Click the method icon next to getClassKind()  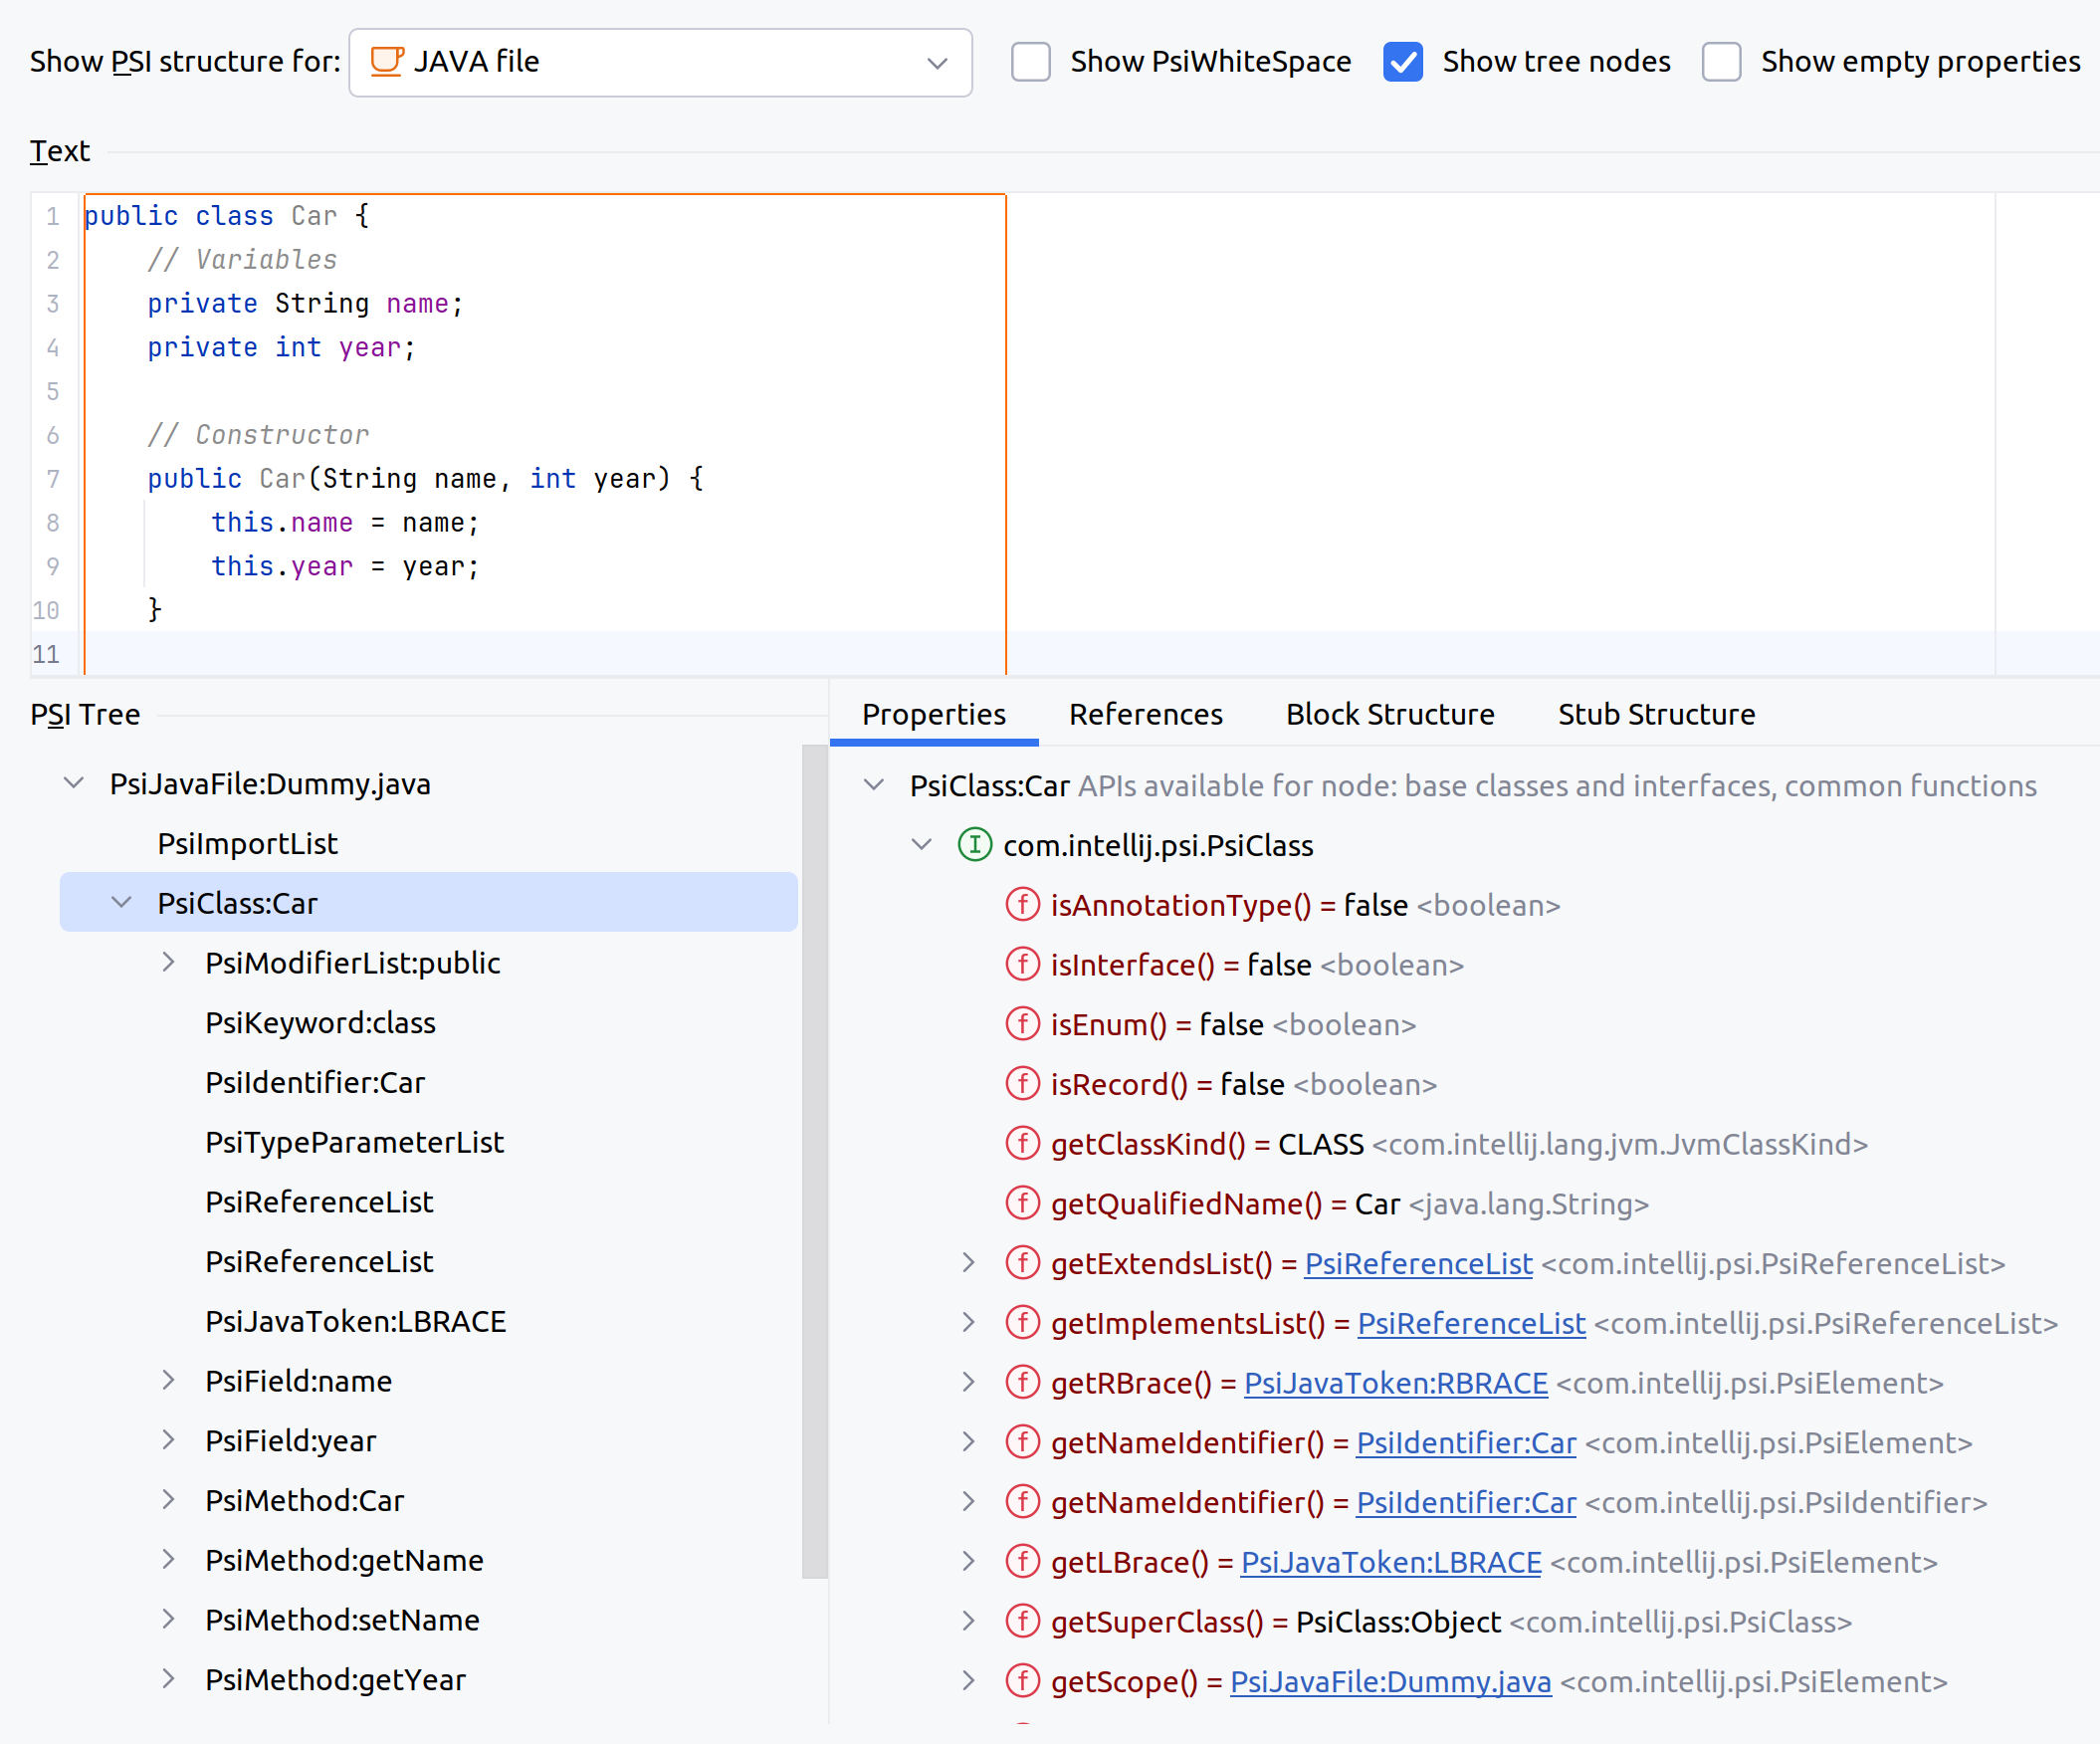pos(1022,1144)
